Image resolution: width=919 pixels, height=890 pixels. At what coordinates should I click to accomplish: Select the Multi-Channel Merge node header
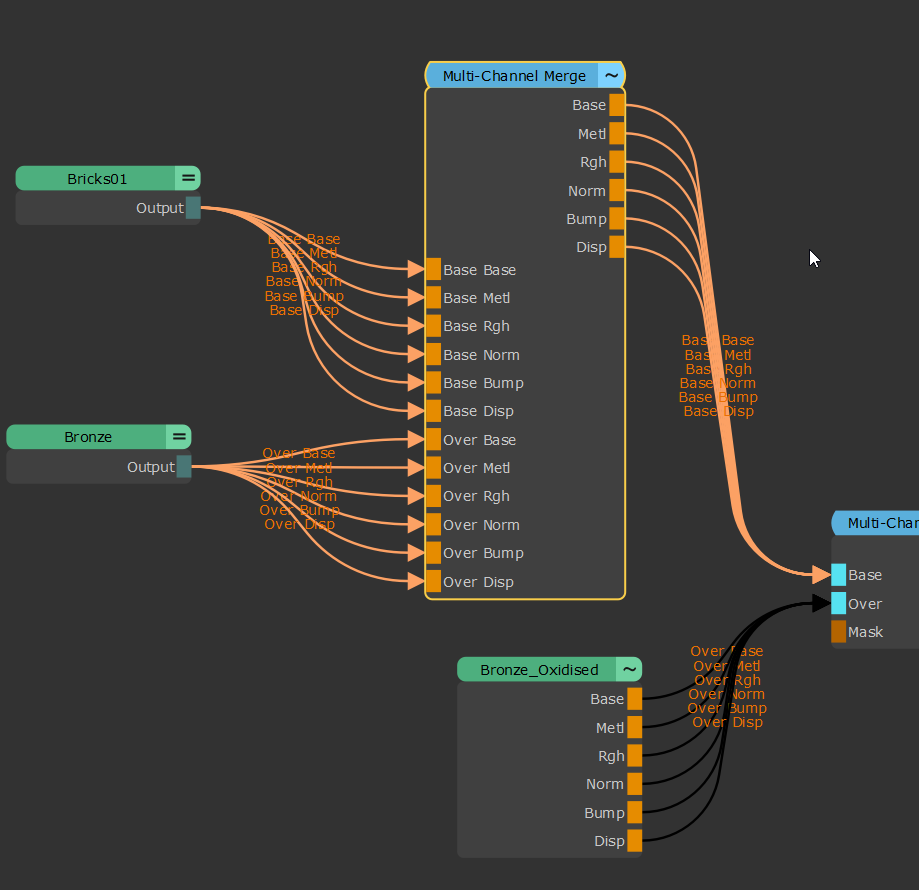click(x=514, y=76)
